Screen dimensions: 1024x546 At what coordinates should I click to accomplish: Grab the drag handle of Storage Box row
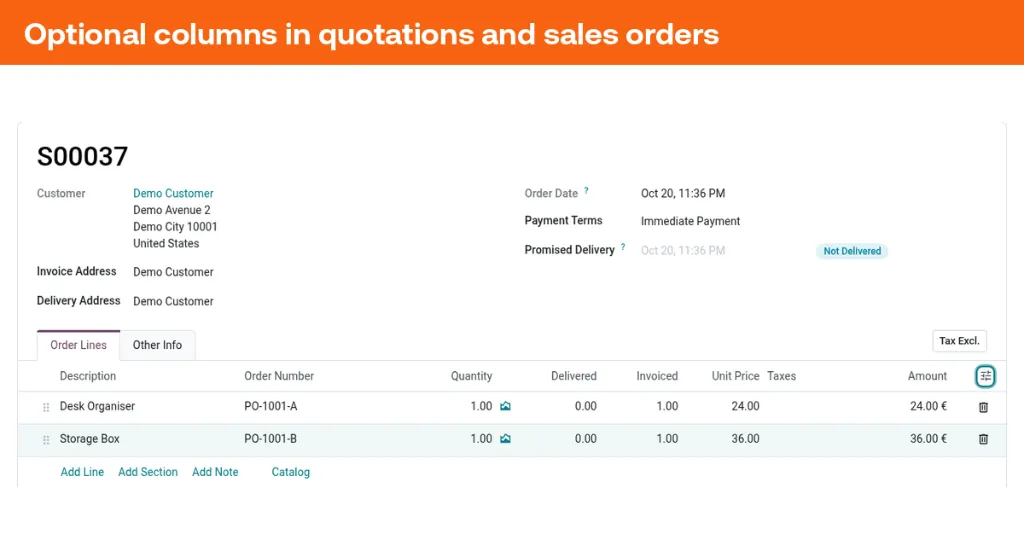[x=46, y=440]
